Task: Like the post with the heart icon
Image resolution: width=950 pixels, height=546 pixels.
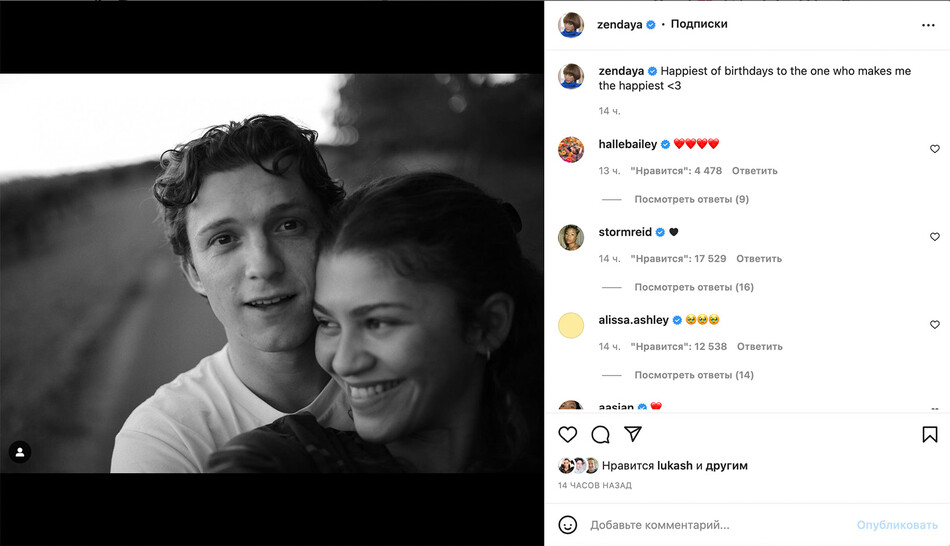Action: click(568, 434)
